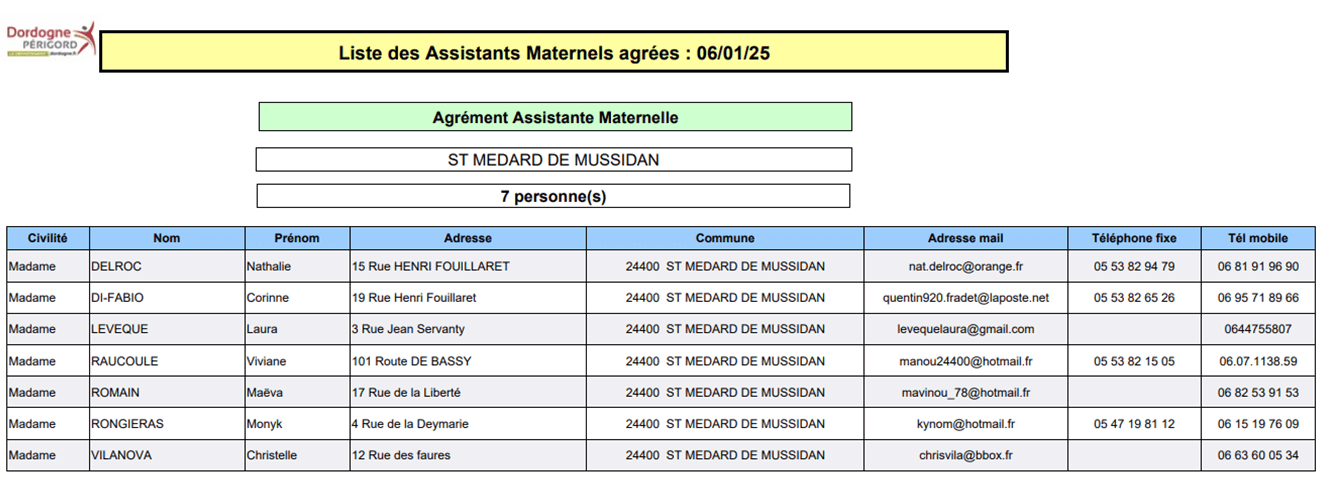Select the RAUCOULE name cell

click(125, 361)
